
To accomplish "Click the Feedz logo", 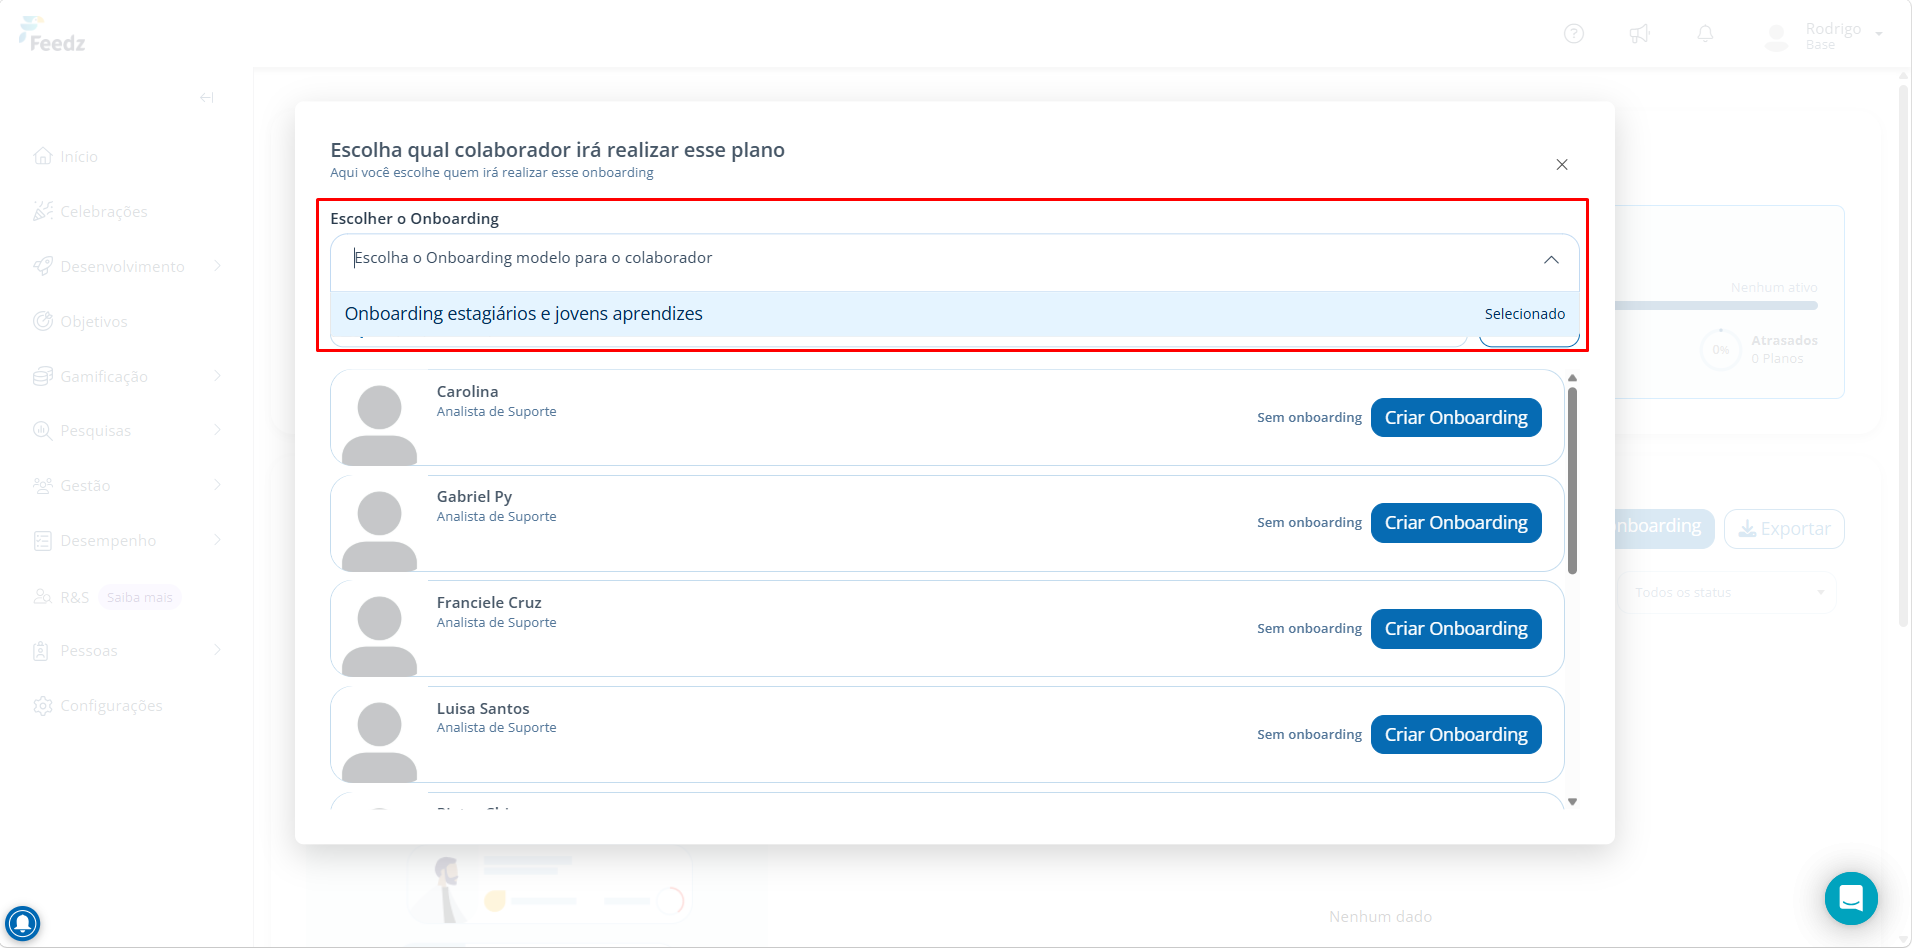I will pyautogui.click(x=52, y=35).
